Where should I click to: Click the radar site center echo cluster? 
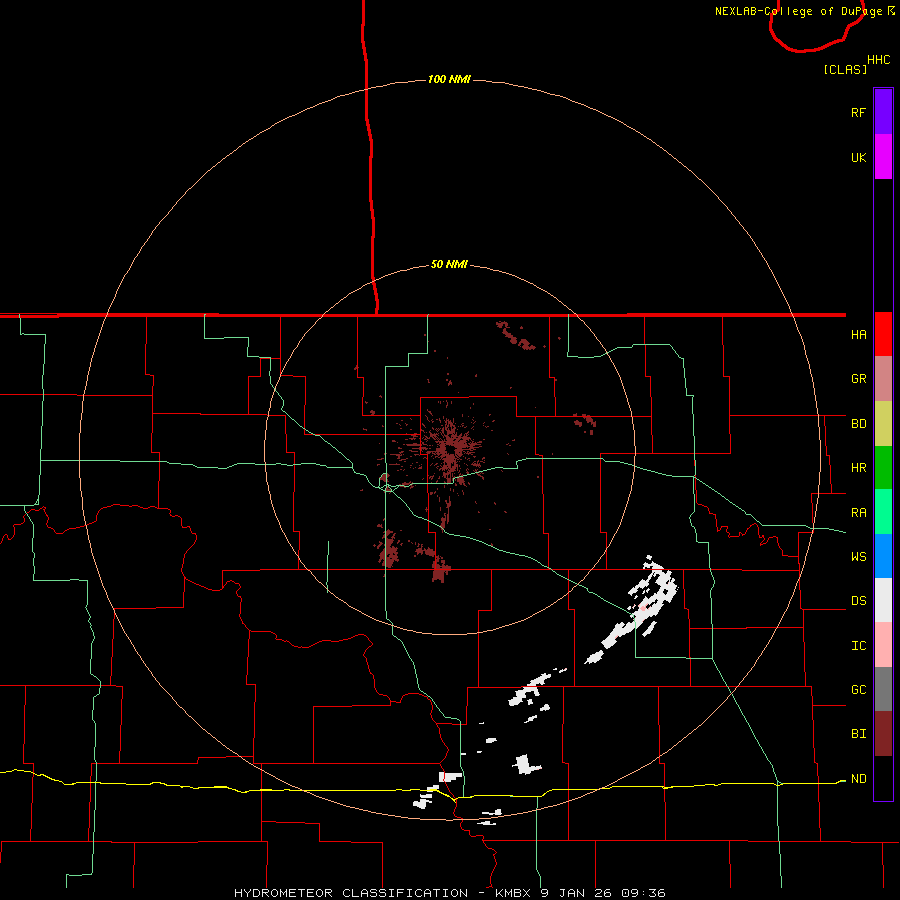(x=451, y=448)
